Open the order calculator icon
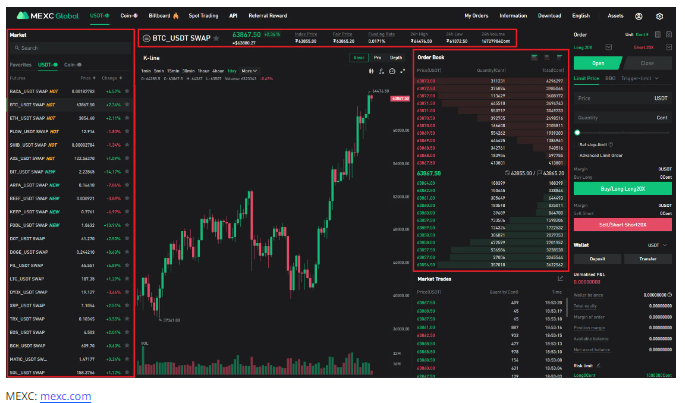Image resolution: width=685 pixels, height=403 pixels. (x=658, y=35)
